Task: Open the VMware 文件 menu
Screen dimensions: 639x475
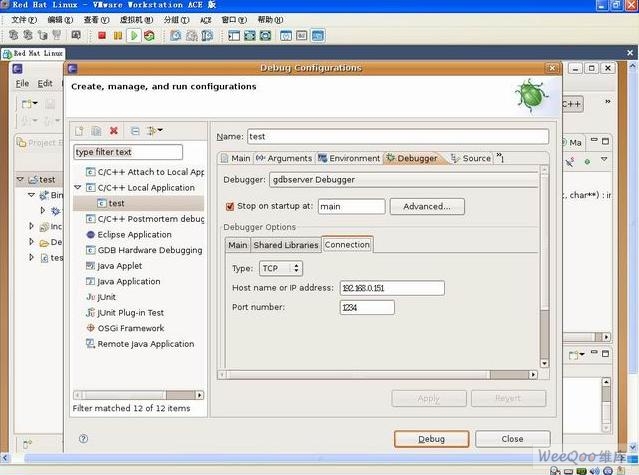Action: click(24, 20)
